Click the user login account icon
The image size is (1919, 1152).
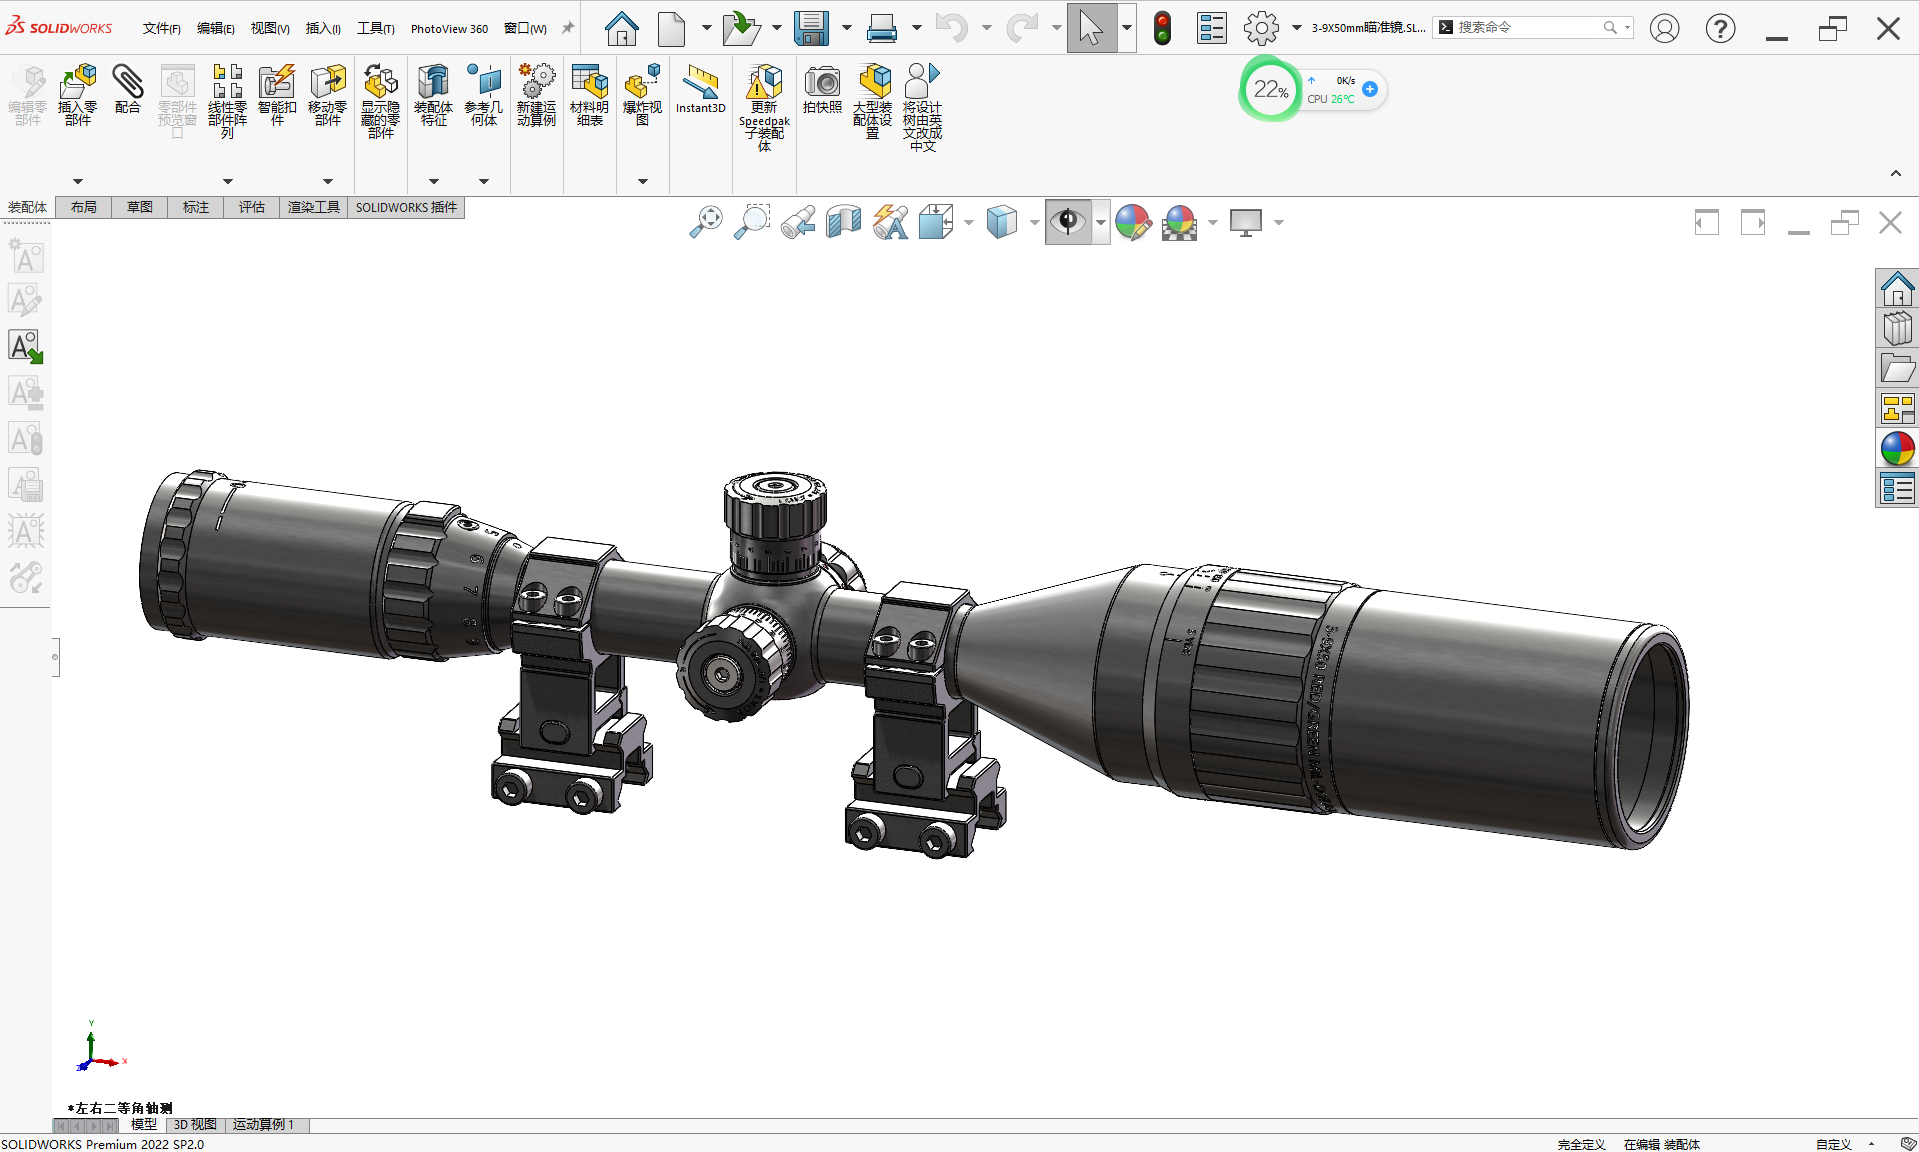point(1664,28)
